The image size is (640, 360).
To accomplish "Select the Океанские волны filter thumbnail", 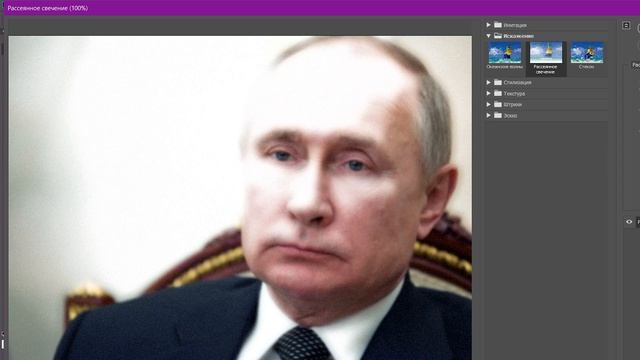I will click(505, 53).
